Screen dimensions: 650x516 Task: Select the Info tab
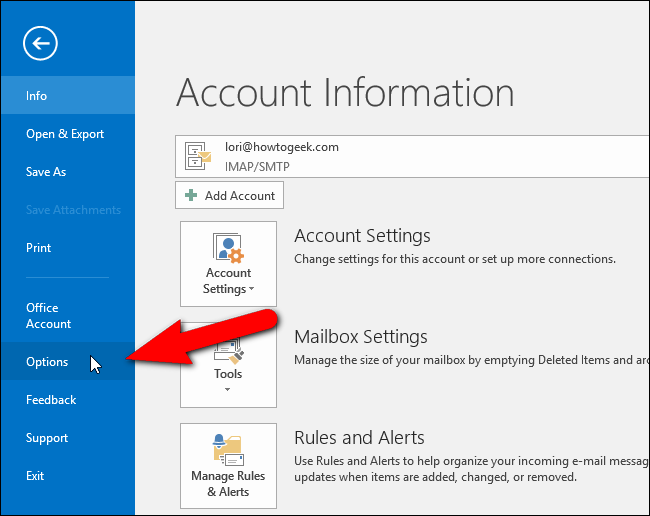click(37, 96)
